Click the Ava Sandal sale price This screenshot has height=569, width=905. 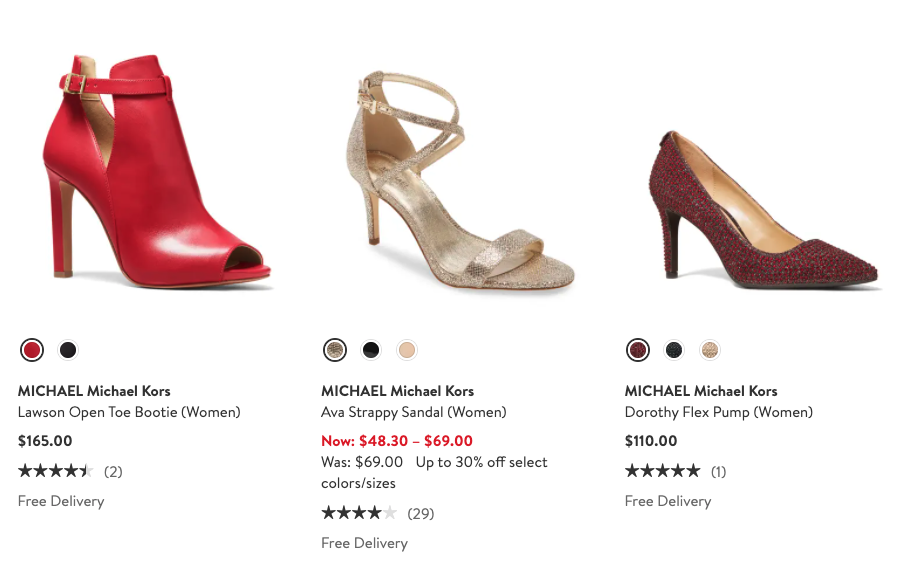[397, 441]
